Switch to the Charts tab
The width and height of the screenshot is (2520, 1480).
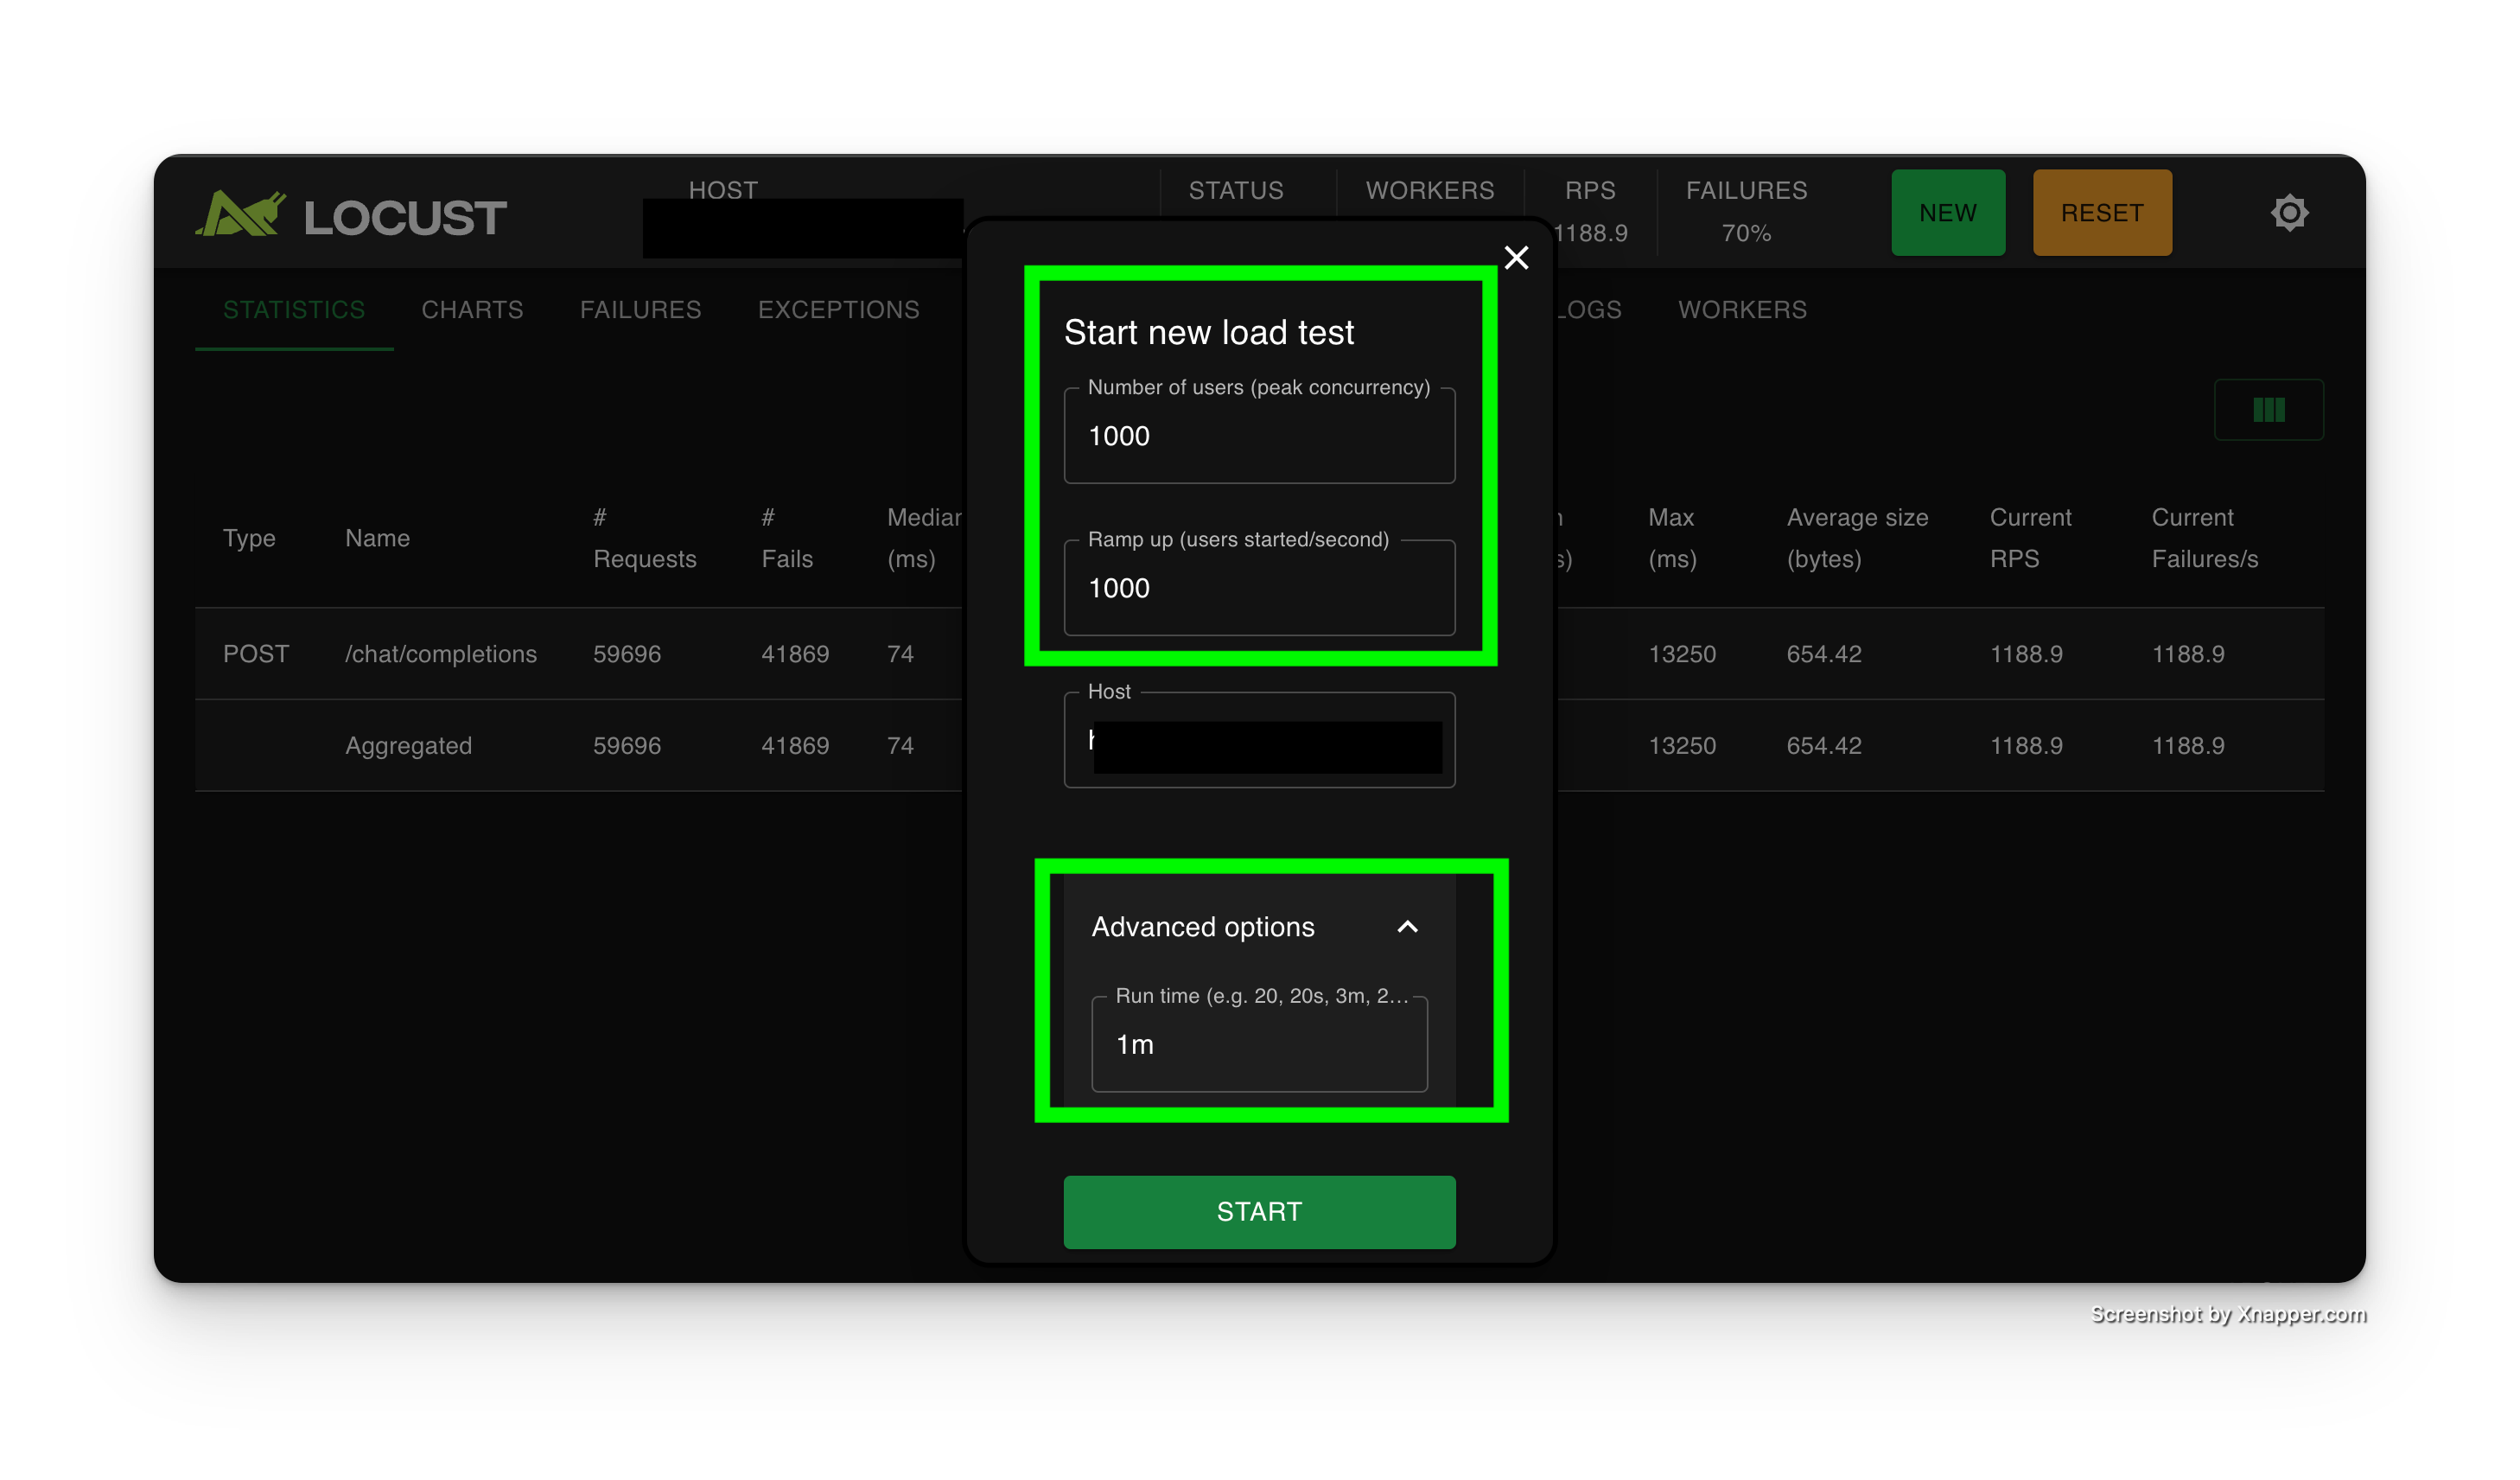(472, 310)
